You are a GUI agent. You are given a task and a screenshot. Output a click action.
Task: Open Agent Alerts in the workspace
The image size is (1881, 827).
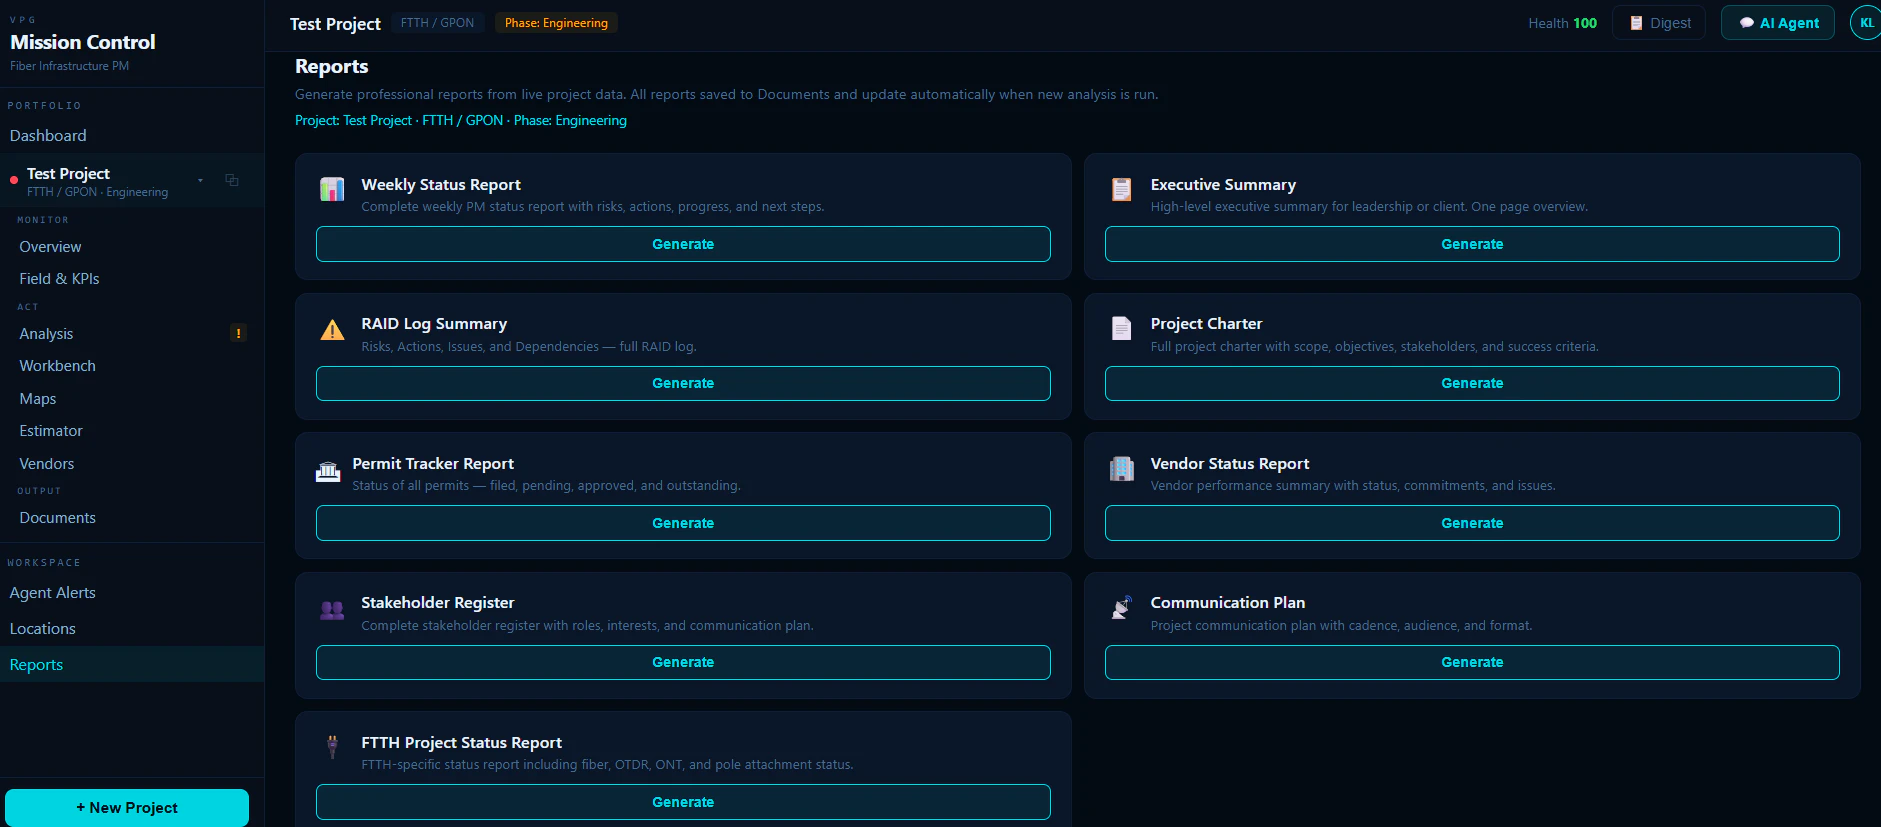52,593
